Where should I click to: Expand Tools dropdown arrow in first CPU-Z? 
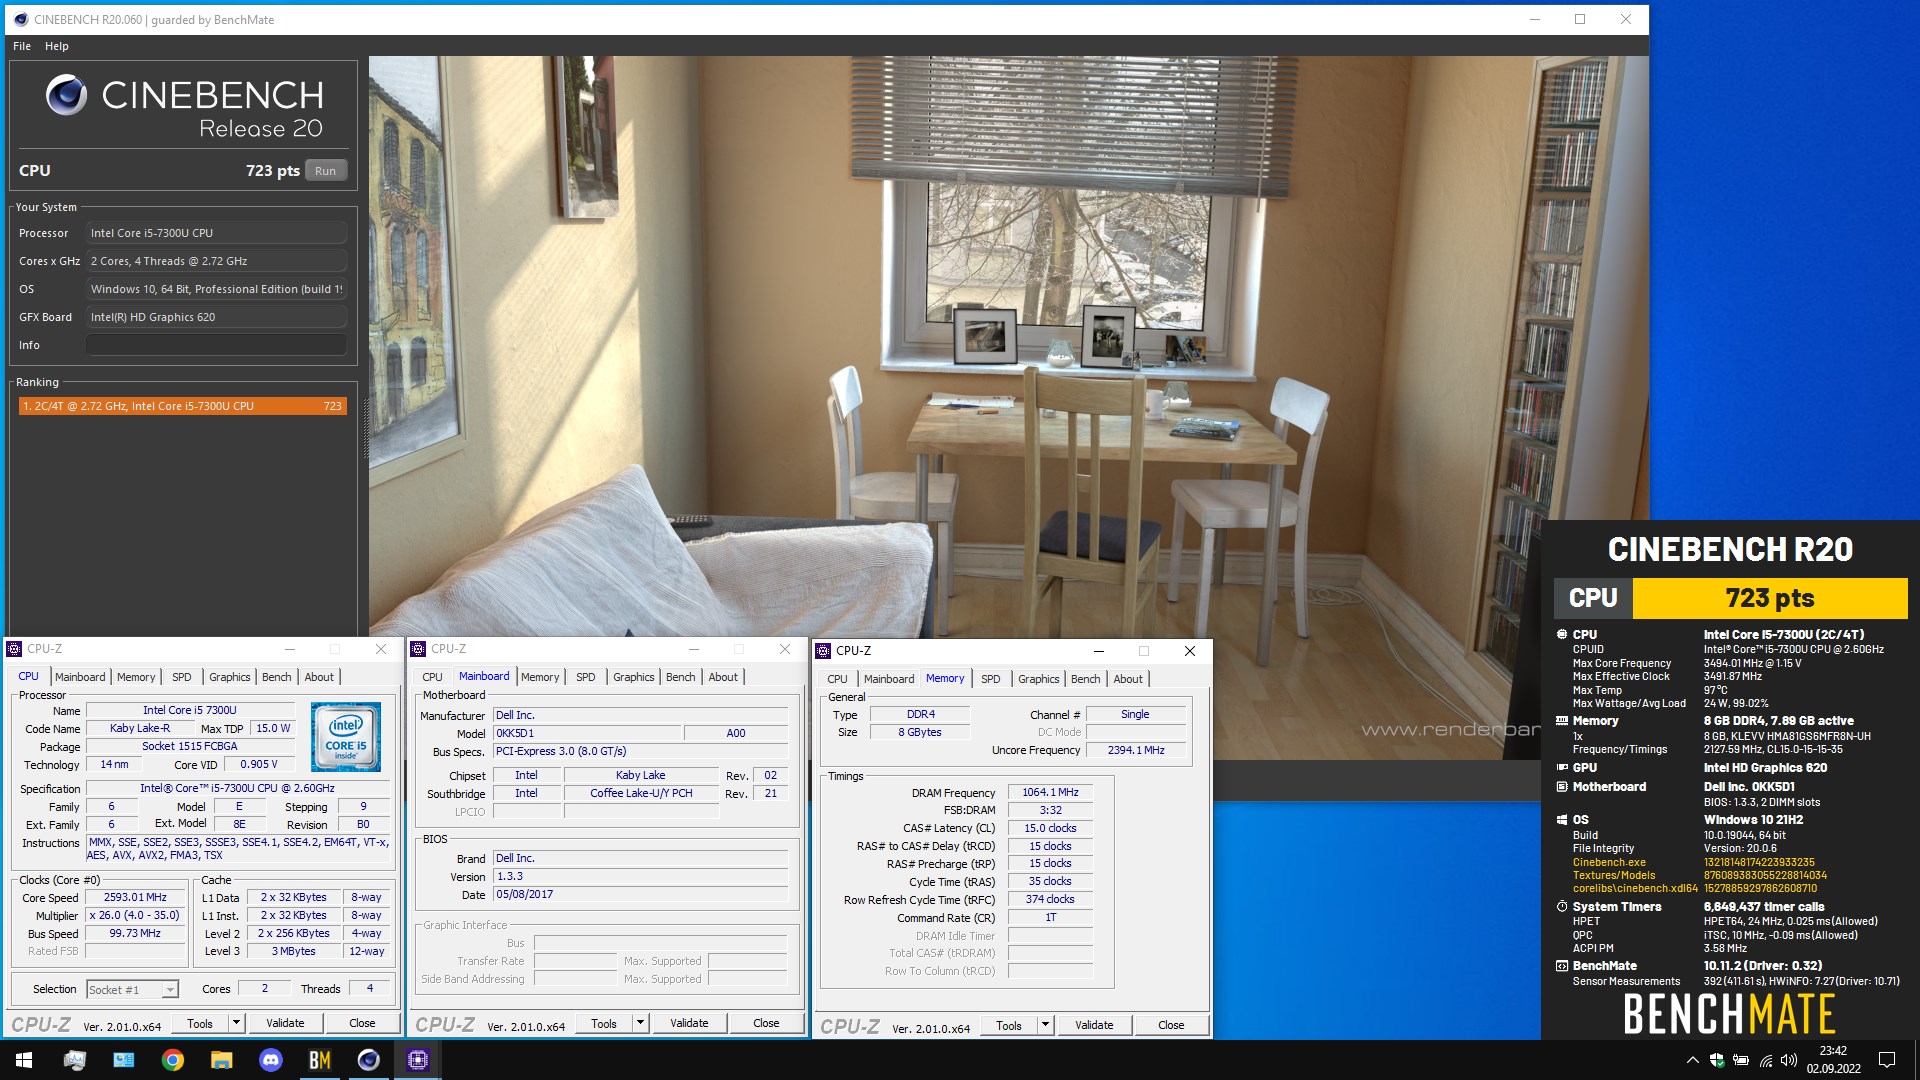(237, 1023)
